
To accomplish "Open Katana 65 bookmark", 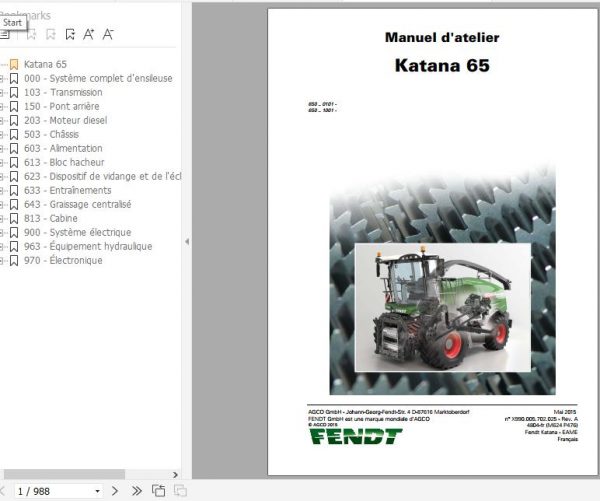I will (45, 64).
